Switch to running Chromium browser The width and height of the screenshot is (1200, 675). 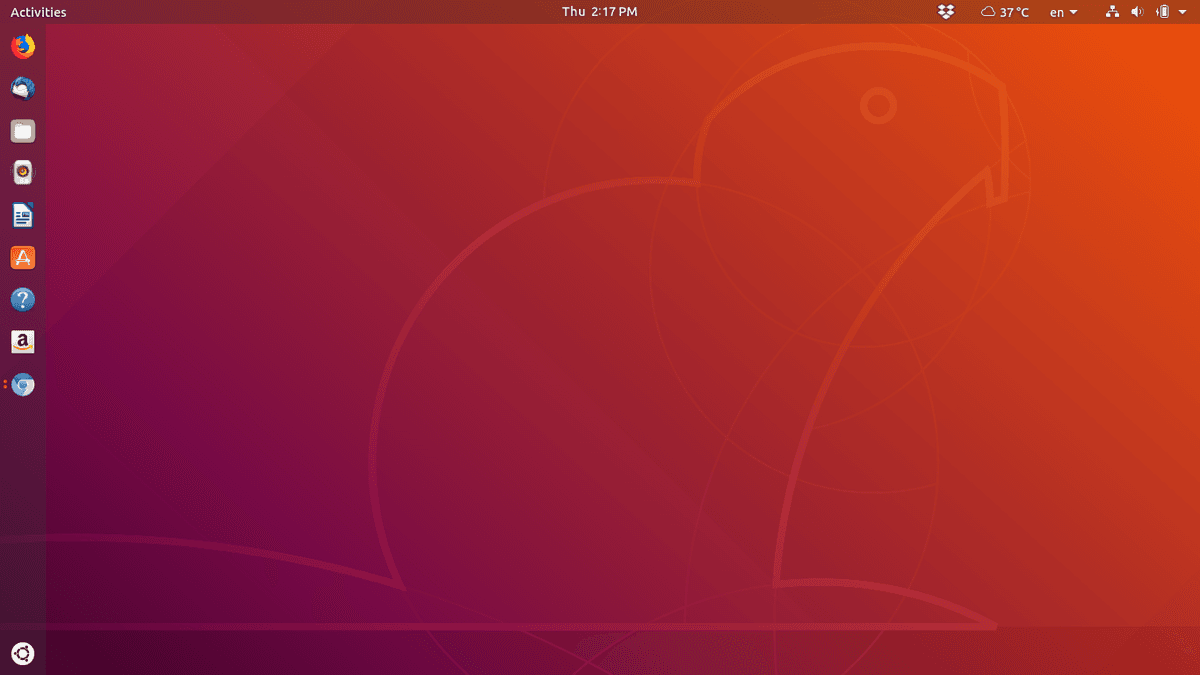23,385
